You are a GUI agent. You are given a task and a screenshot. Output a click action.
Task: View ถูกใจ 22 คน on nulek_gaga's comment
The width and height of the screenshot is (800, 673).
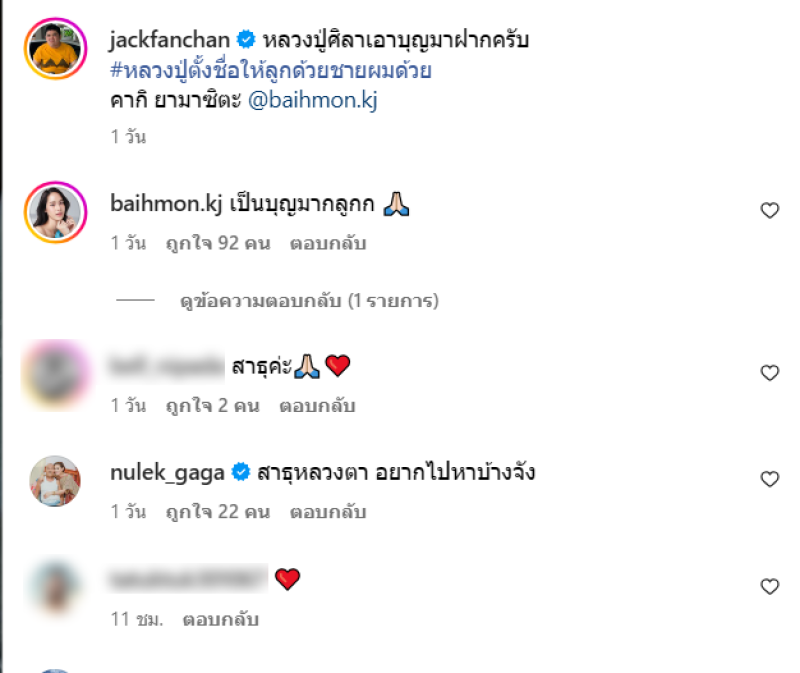218,512
